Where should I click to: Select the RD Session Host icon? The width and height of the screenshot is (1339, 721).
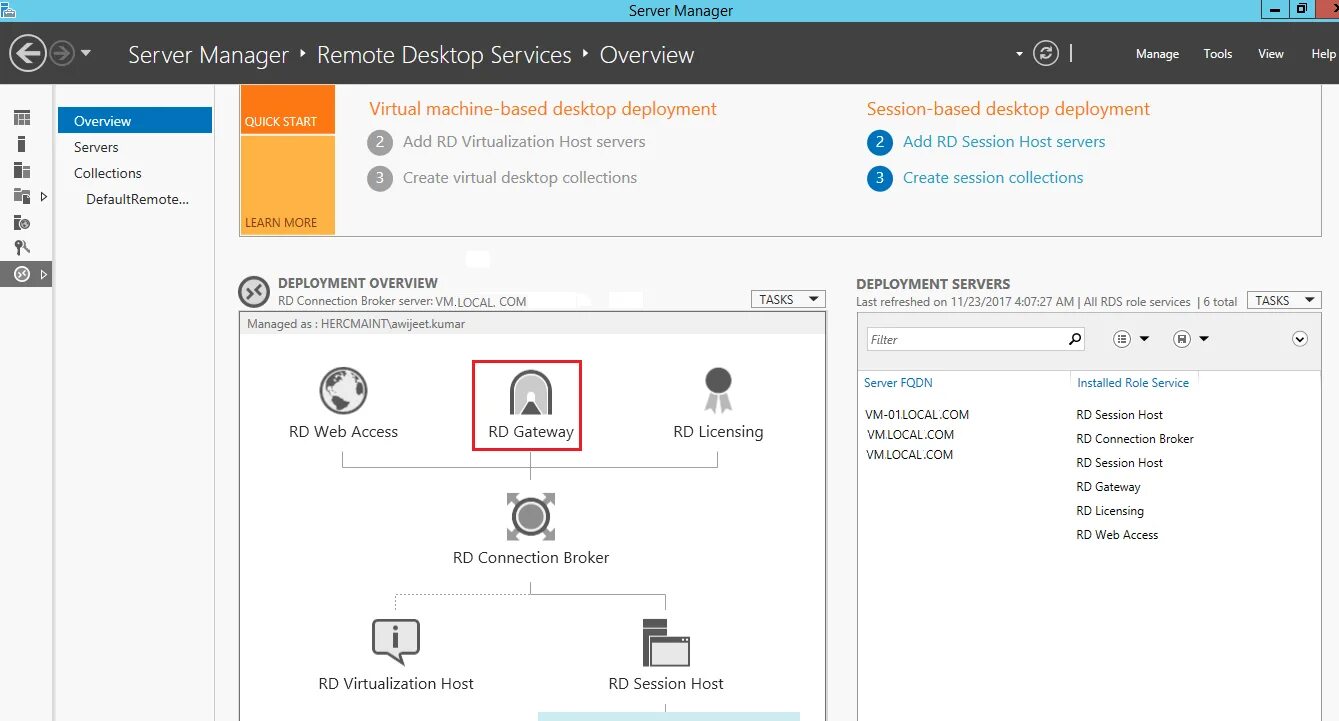coord(666,643)
